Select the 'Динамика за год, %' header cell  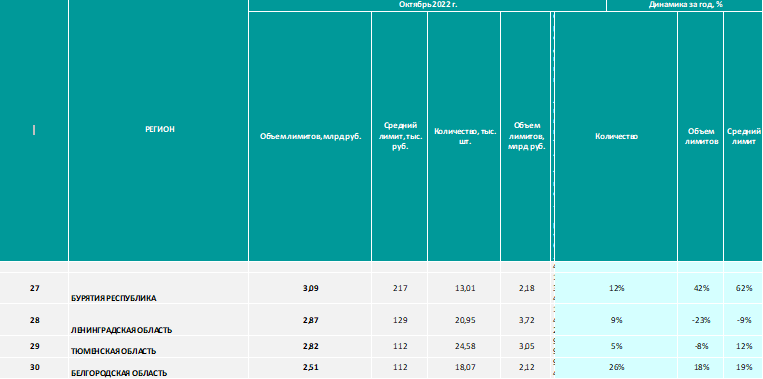pyautogui.click(x=685, y=5)
